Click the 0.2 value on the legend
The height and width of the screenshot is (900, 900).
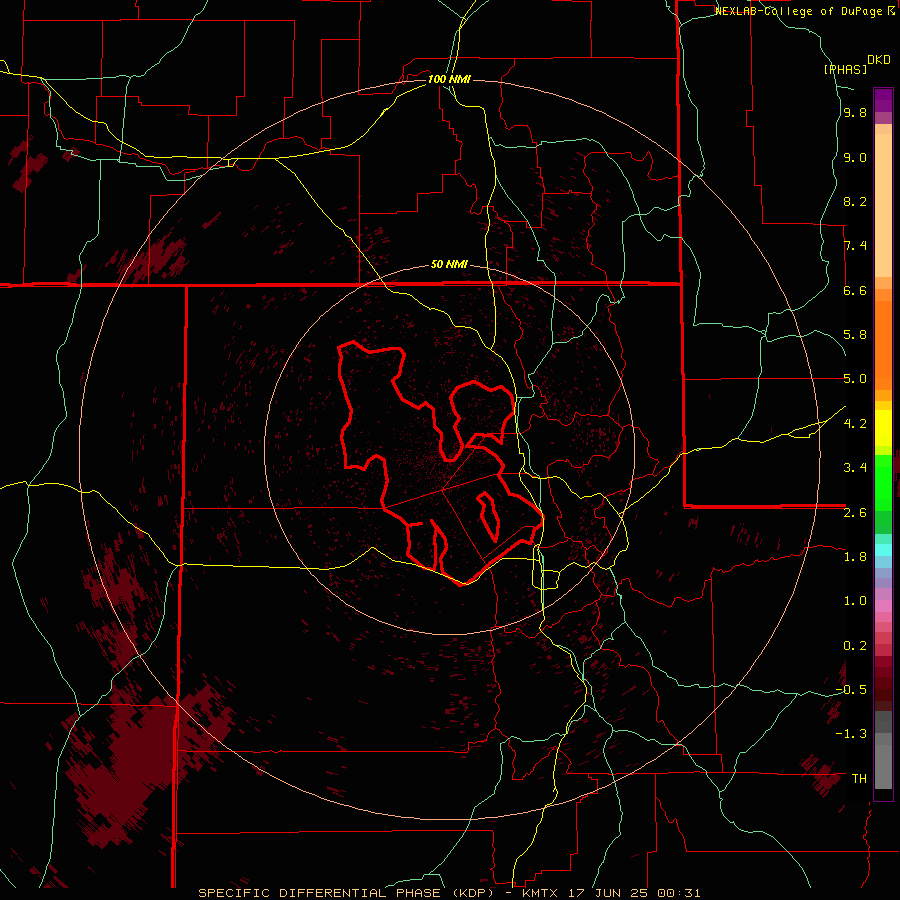coord(855,646)
